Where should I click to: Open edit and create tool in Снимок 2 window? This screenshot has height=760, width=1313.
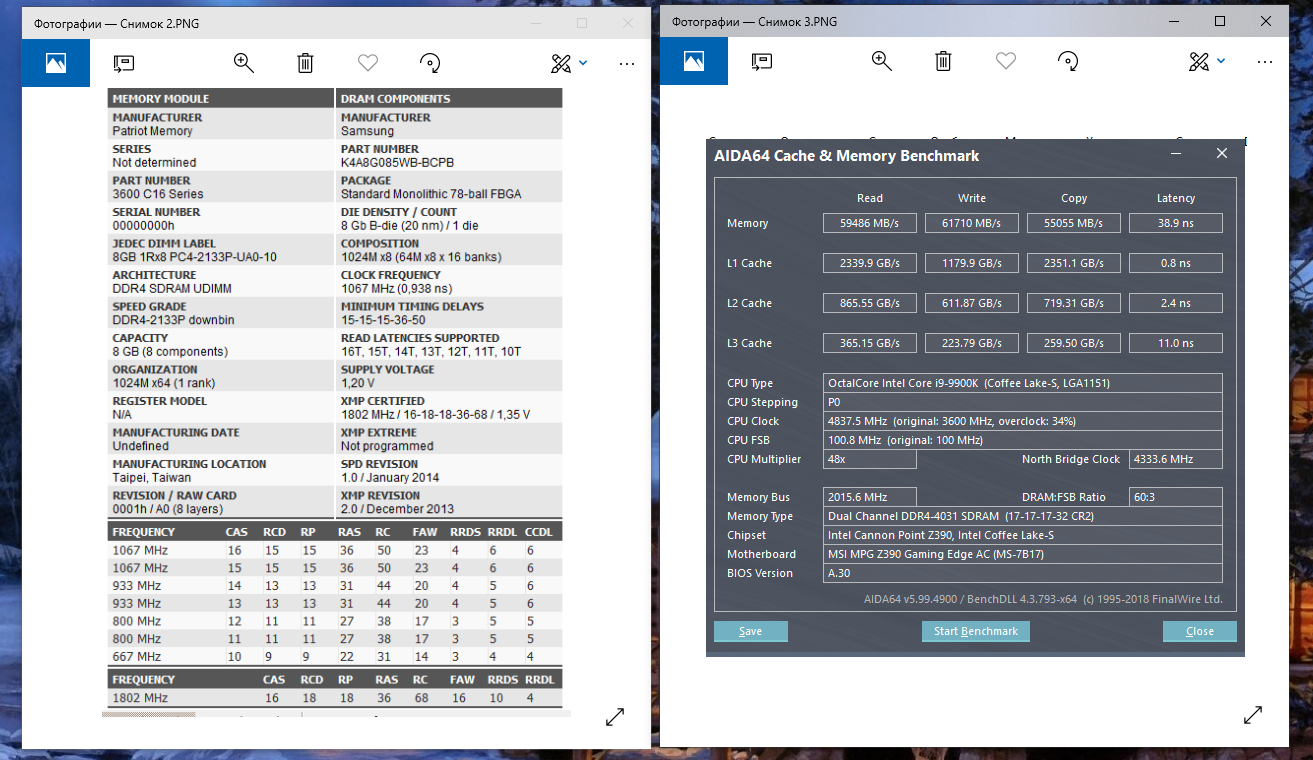pyautogui.click(x=561, y=63)
